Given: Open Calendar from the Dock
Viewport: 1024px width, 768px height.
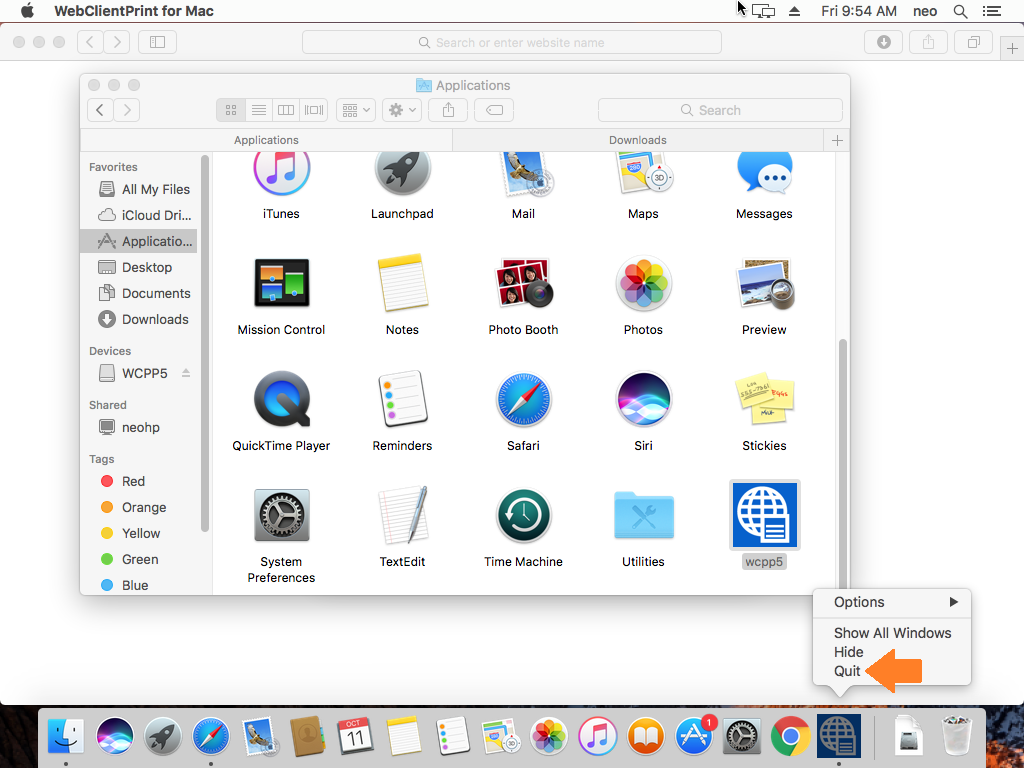Looking at the screenshot, I should (x=355, y=736).
